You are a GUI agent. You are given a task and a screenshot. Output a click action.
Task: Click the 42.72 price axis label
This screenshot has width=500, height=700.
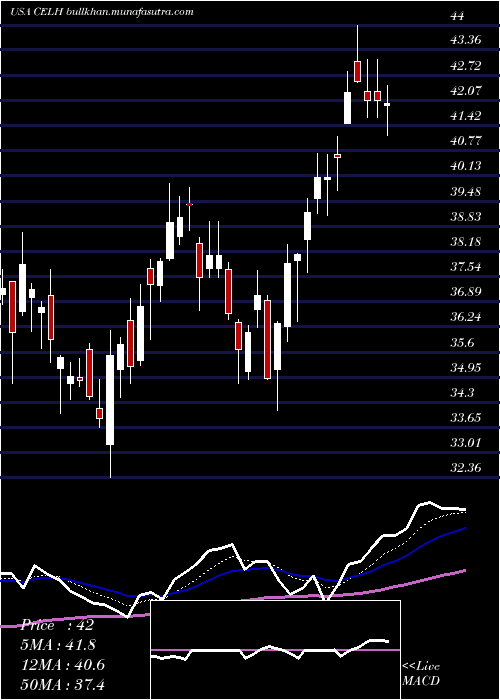coord(466,66)
